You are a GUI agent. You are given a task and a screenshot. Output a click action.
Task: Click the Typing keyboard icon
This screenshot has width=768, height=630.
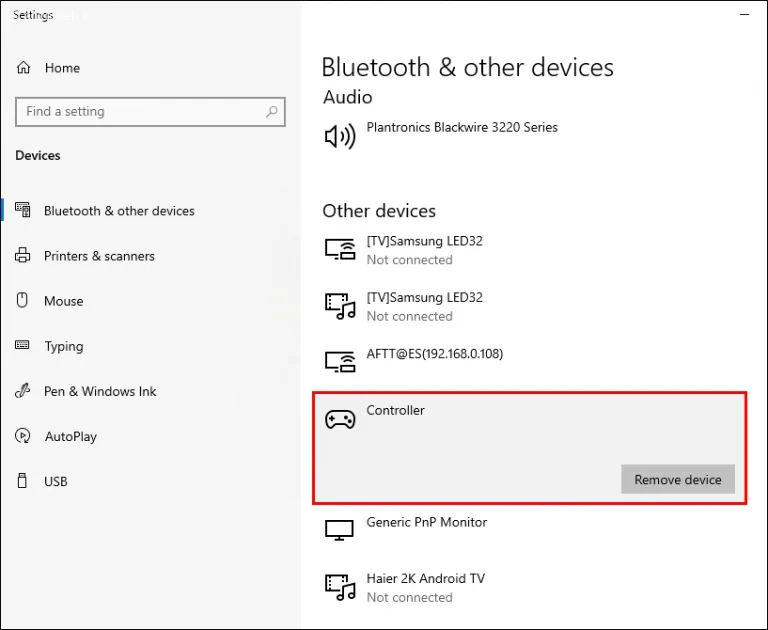pyautogui.click(x=22, y=346)
